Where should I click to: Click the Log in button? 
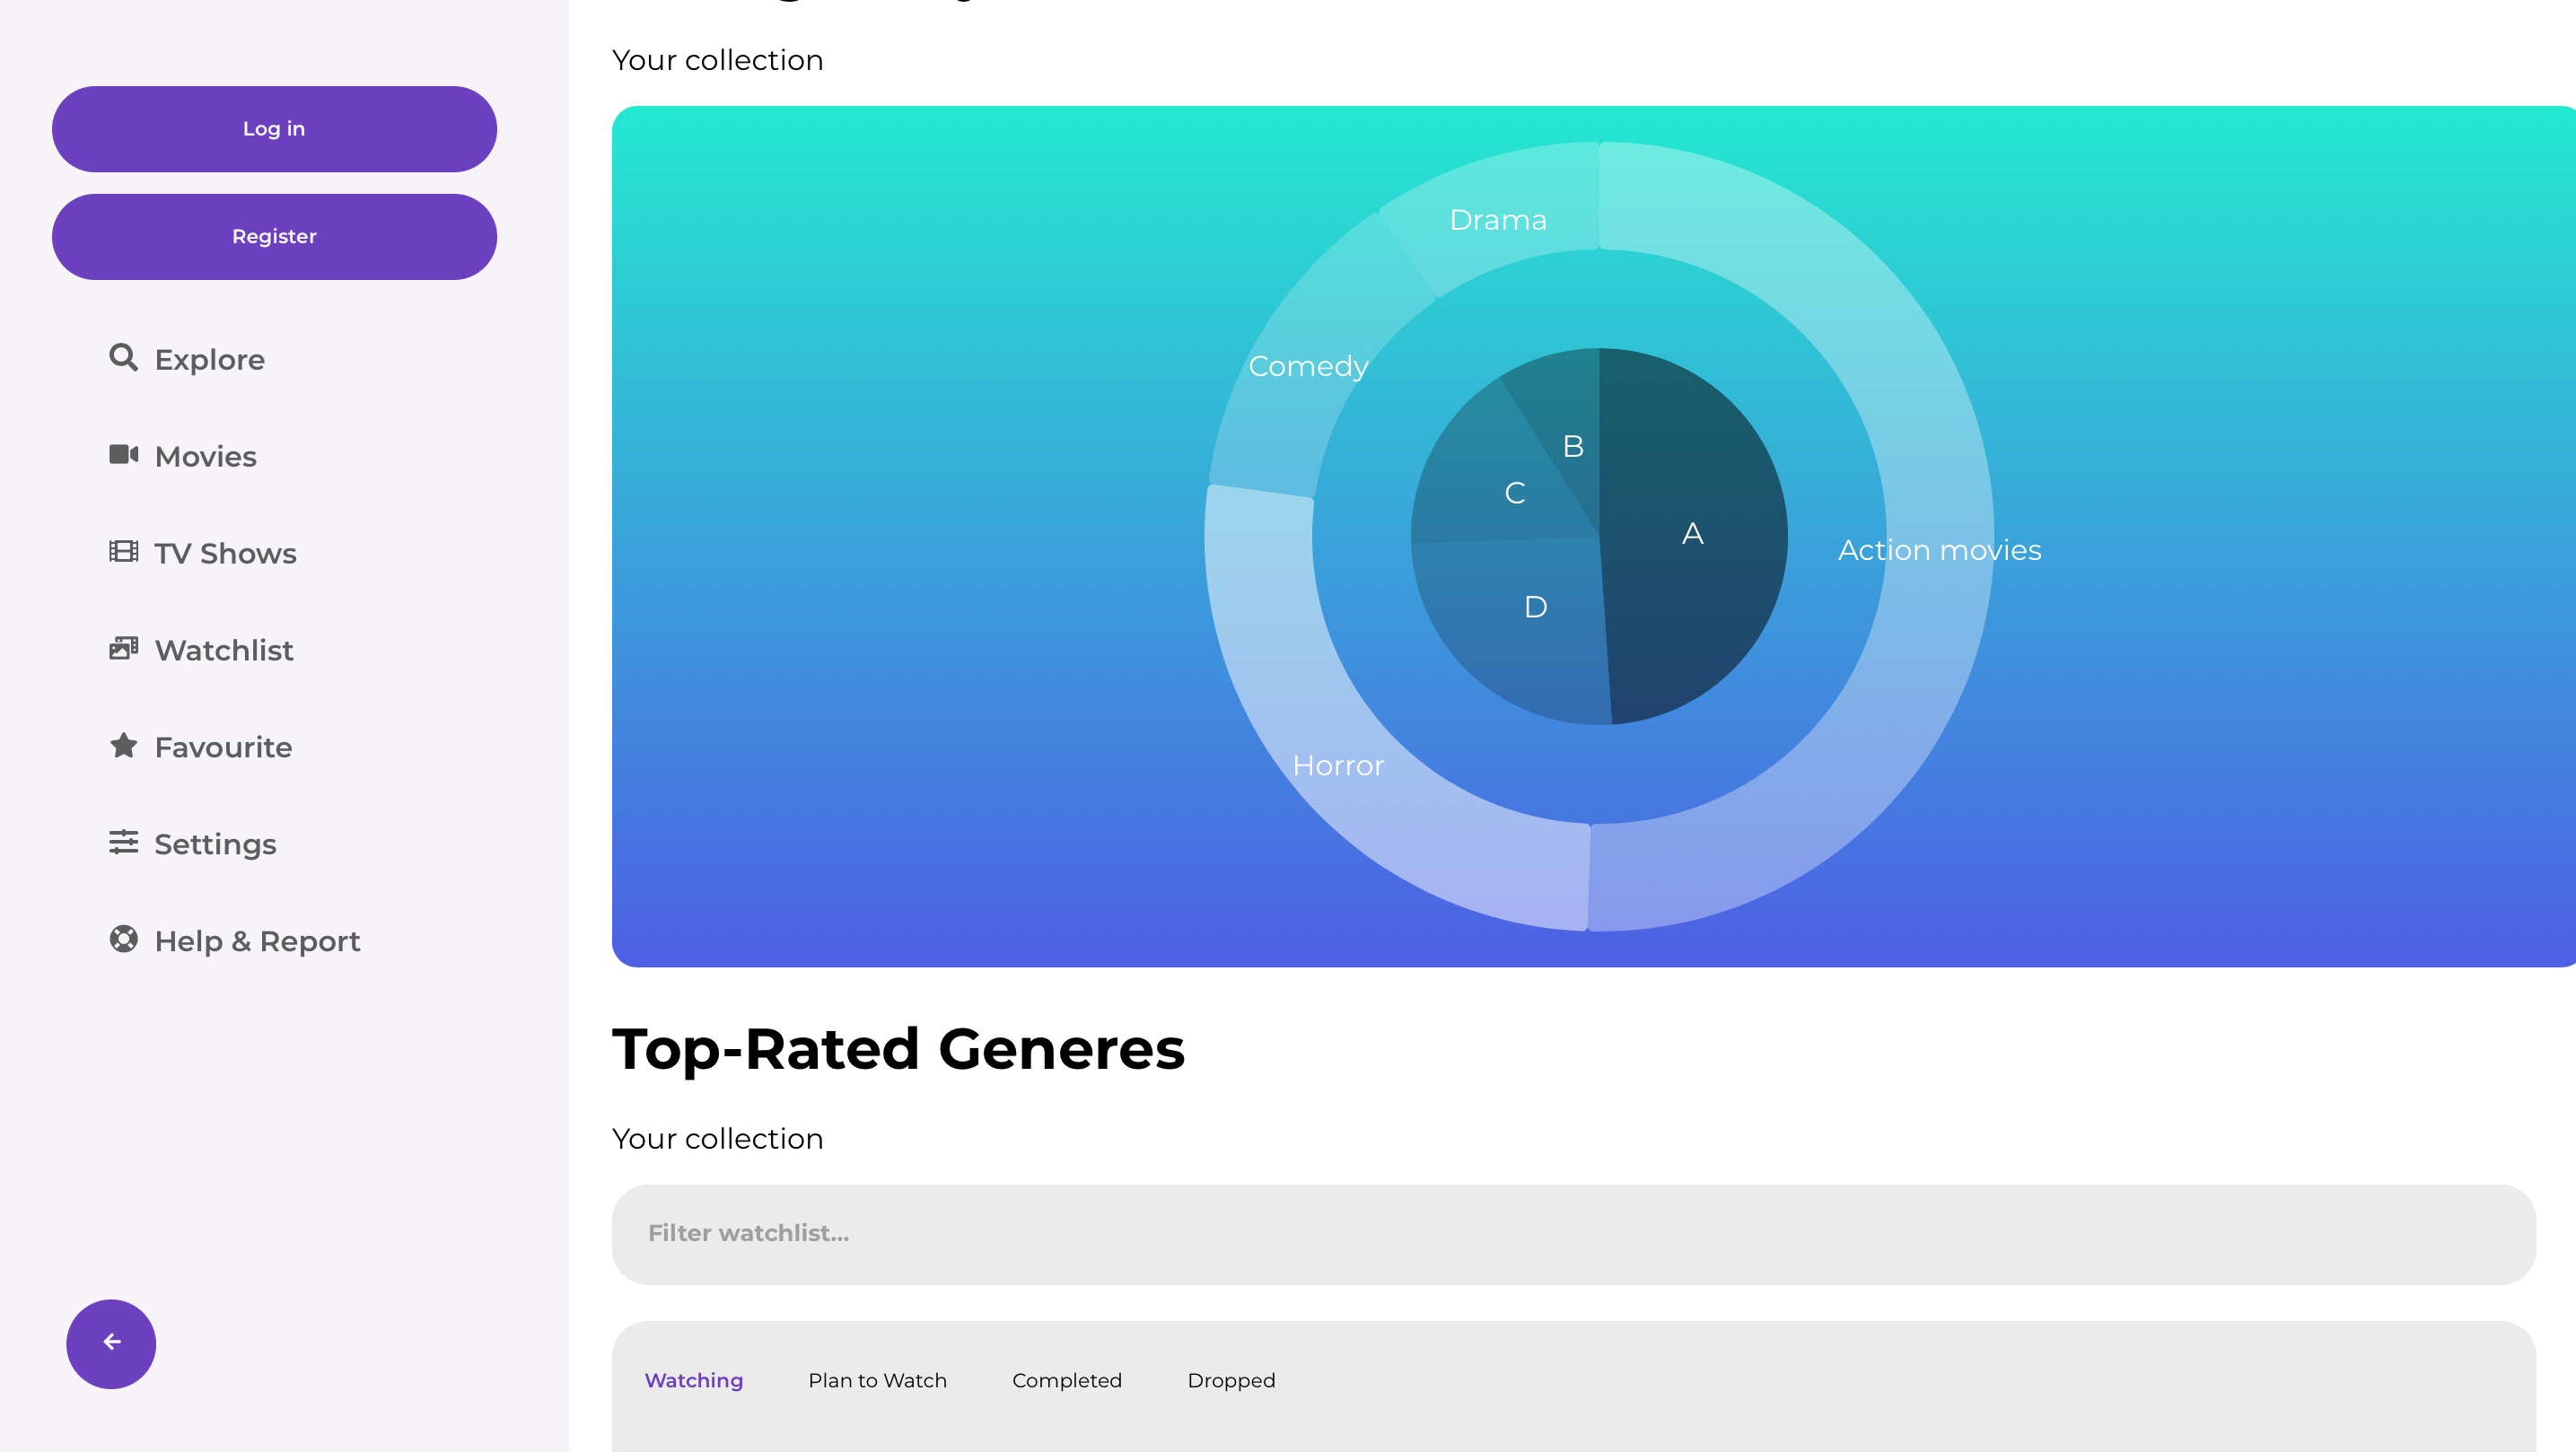(274, 129)
